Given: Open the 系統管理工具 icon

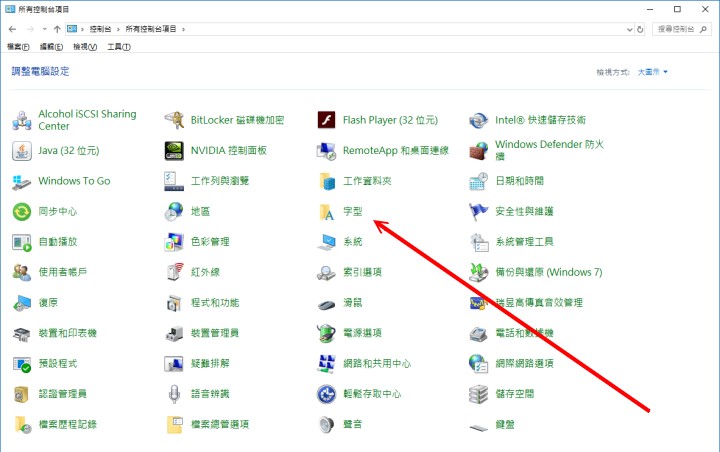Looking at the screenshot, I should coord(478,242).
